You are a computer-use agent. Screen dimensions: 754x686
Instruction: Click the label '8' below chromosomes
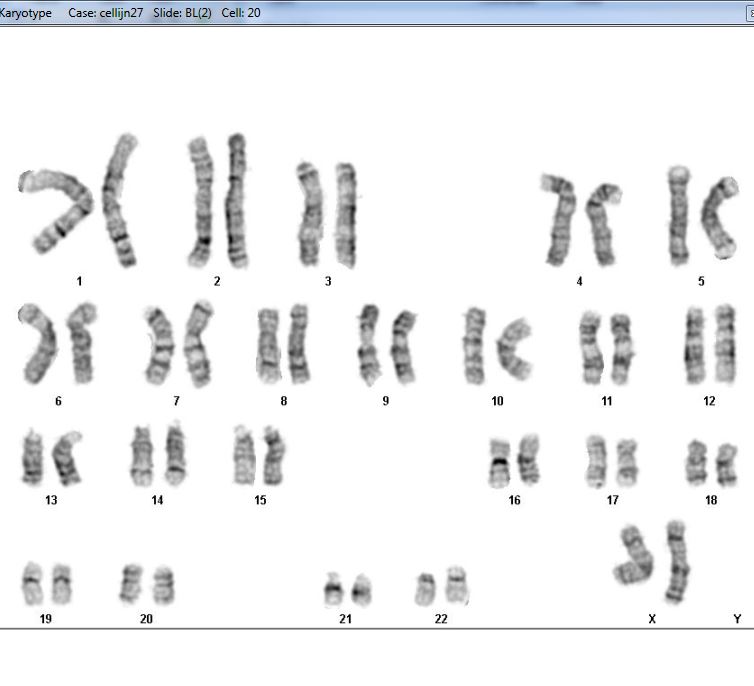coord(284,401)
